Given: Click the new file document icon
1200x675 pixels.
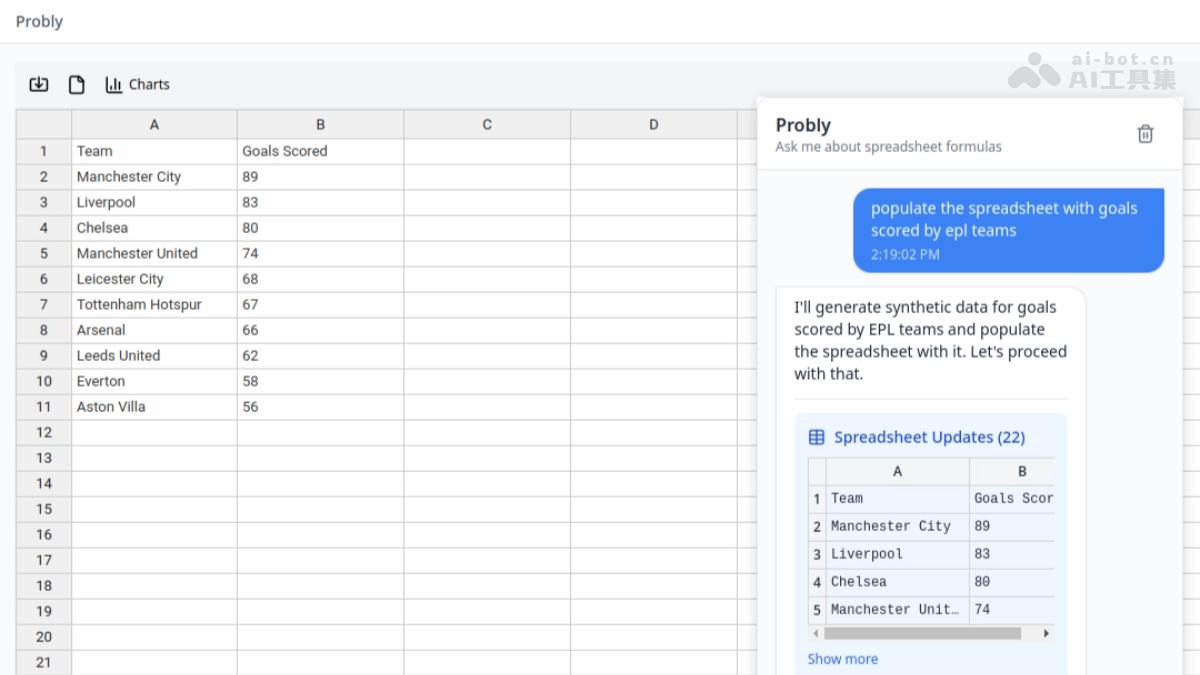Looking at the screenshot, I should 76,85.
